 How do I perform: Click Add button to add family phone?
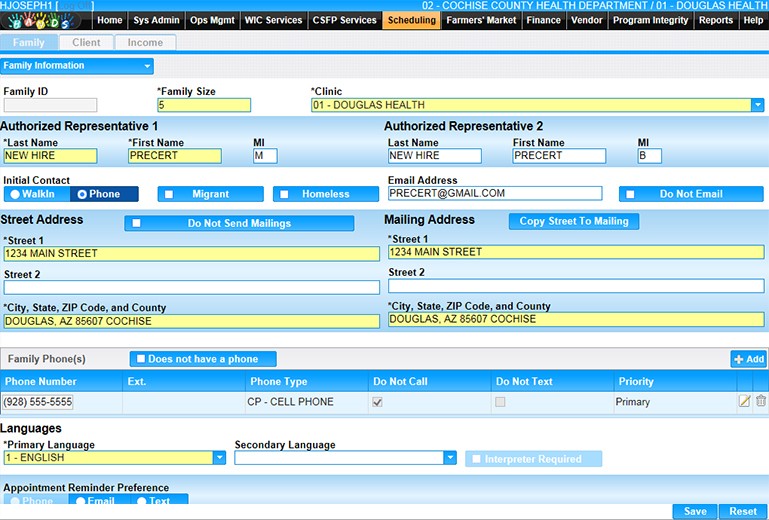[x=748, y=359]
